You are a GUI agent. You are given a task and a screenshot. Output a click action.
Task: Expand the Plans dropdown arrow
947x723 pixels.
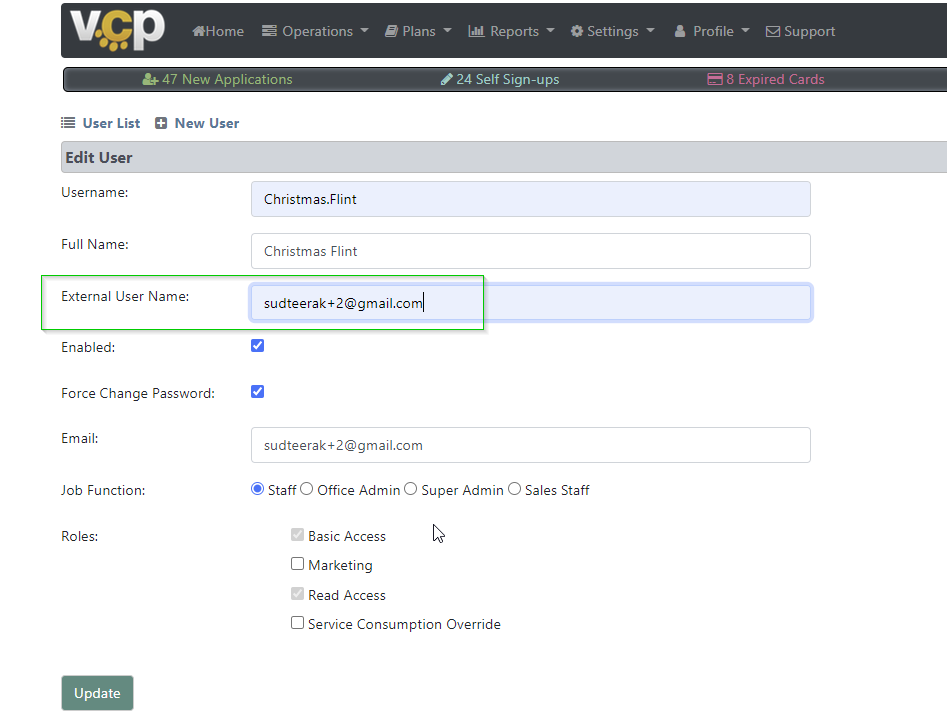point(447,31)
